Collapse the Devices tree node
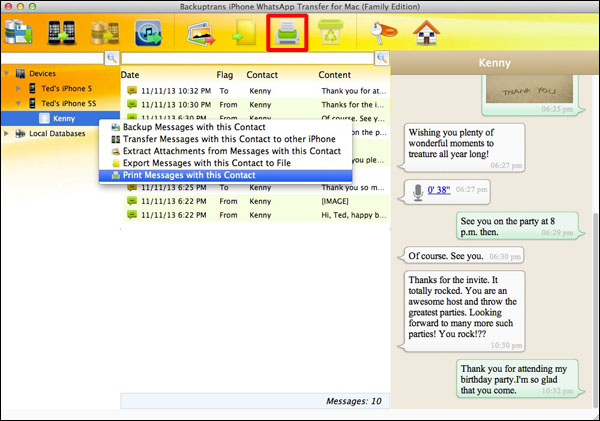Image resolution: width=600 pixels, height=421 pixels. click(x=7, y=73)
